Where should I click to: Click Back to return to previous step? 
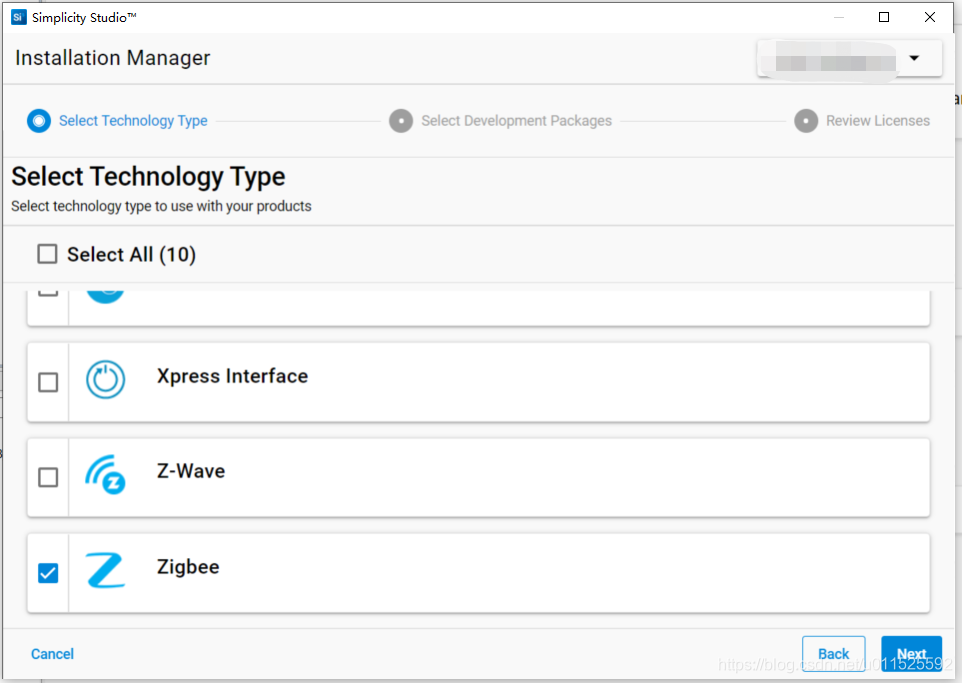833,653
